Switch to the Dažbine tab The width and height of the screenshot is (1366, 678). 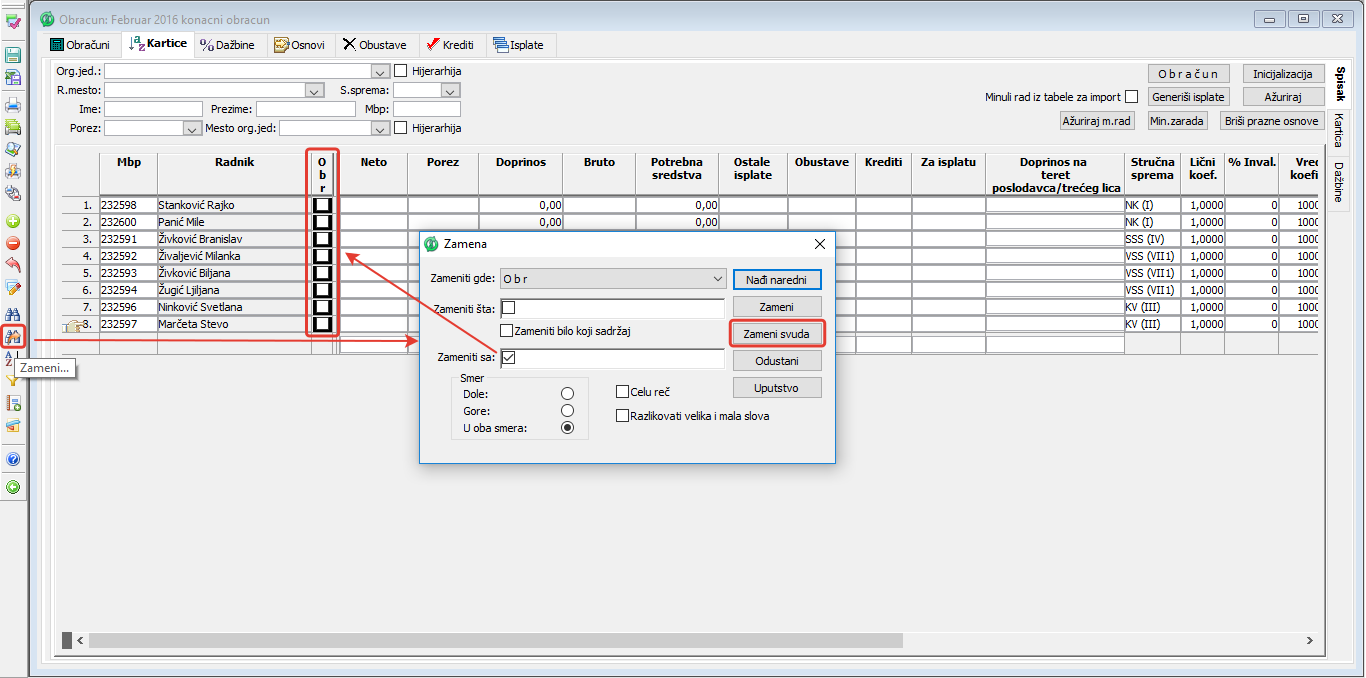[x=227, y=45]
